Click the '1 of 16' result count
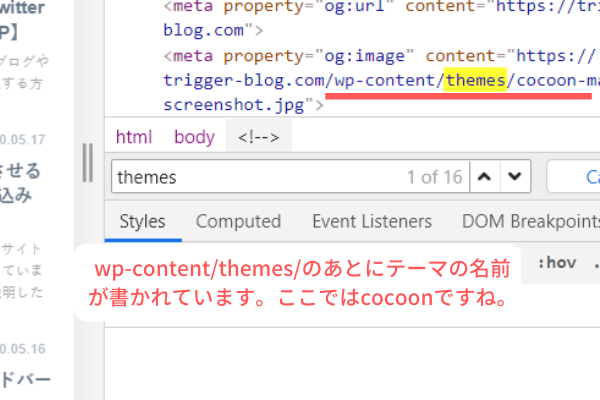 click(x=435, y=177)
